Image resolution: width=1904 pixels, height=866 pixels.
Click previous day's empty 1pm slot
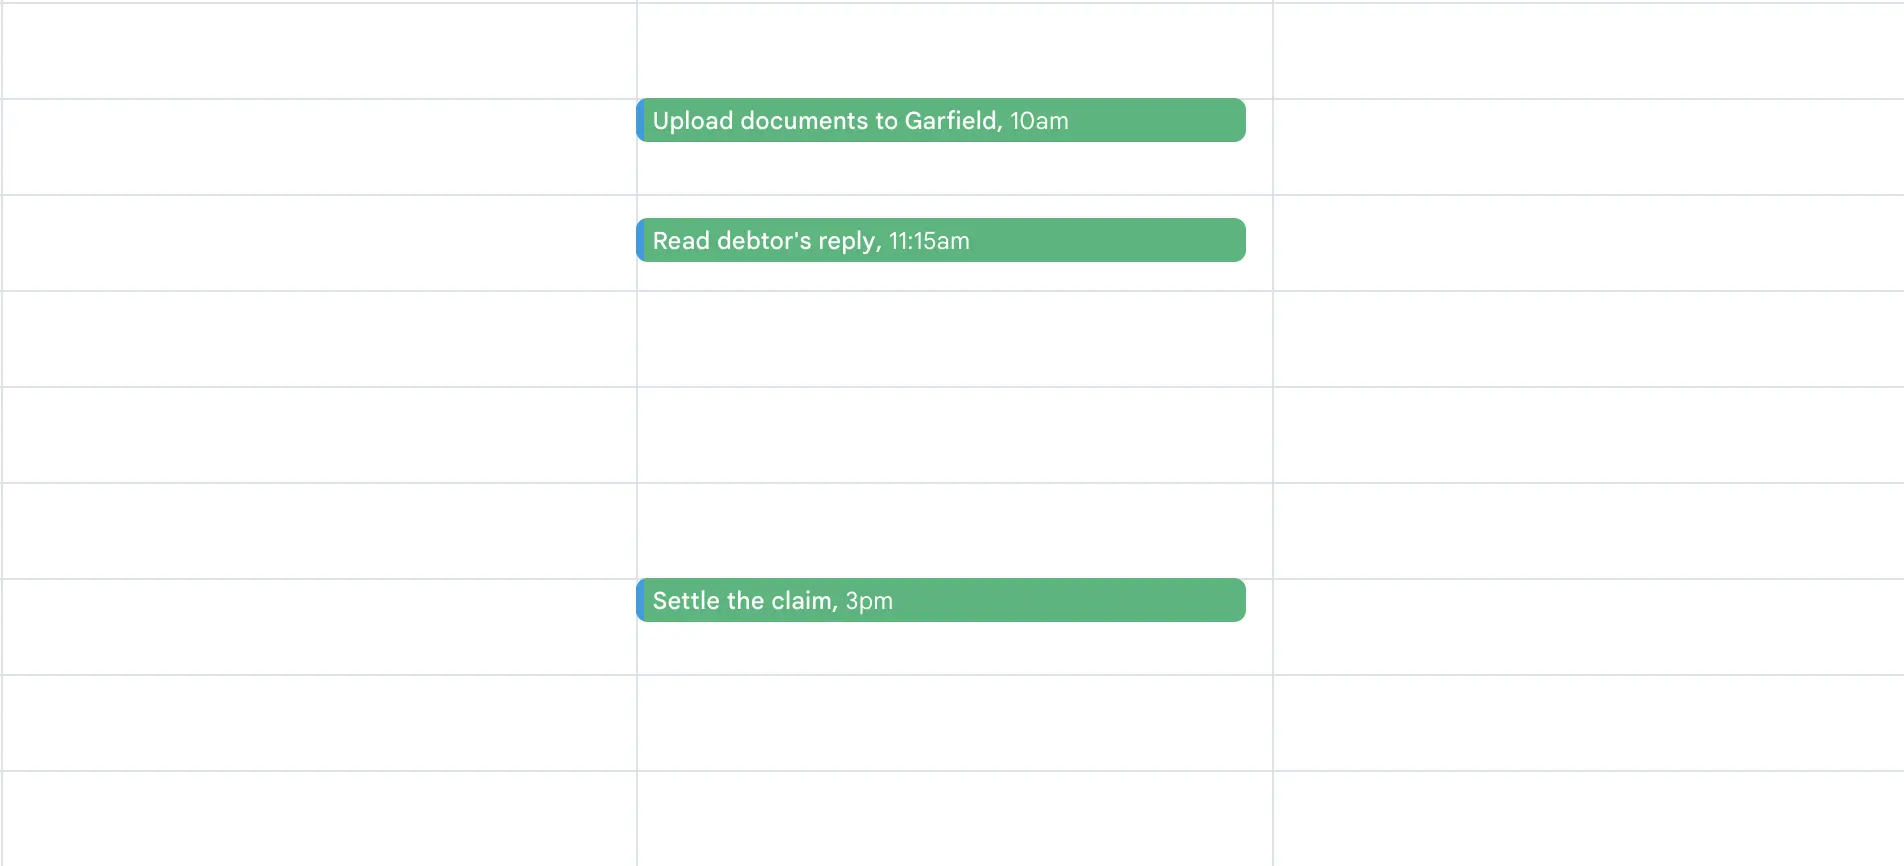[x=318, y=434]
